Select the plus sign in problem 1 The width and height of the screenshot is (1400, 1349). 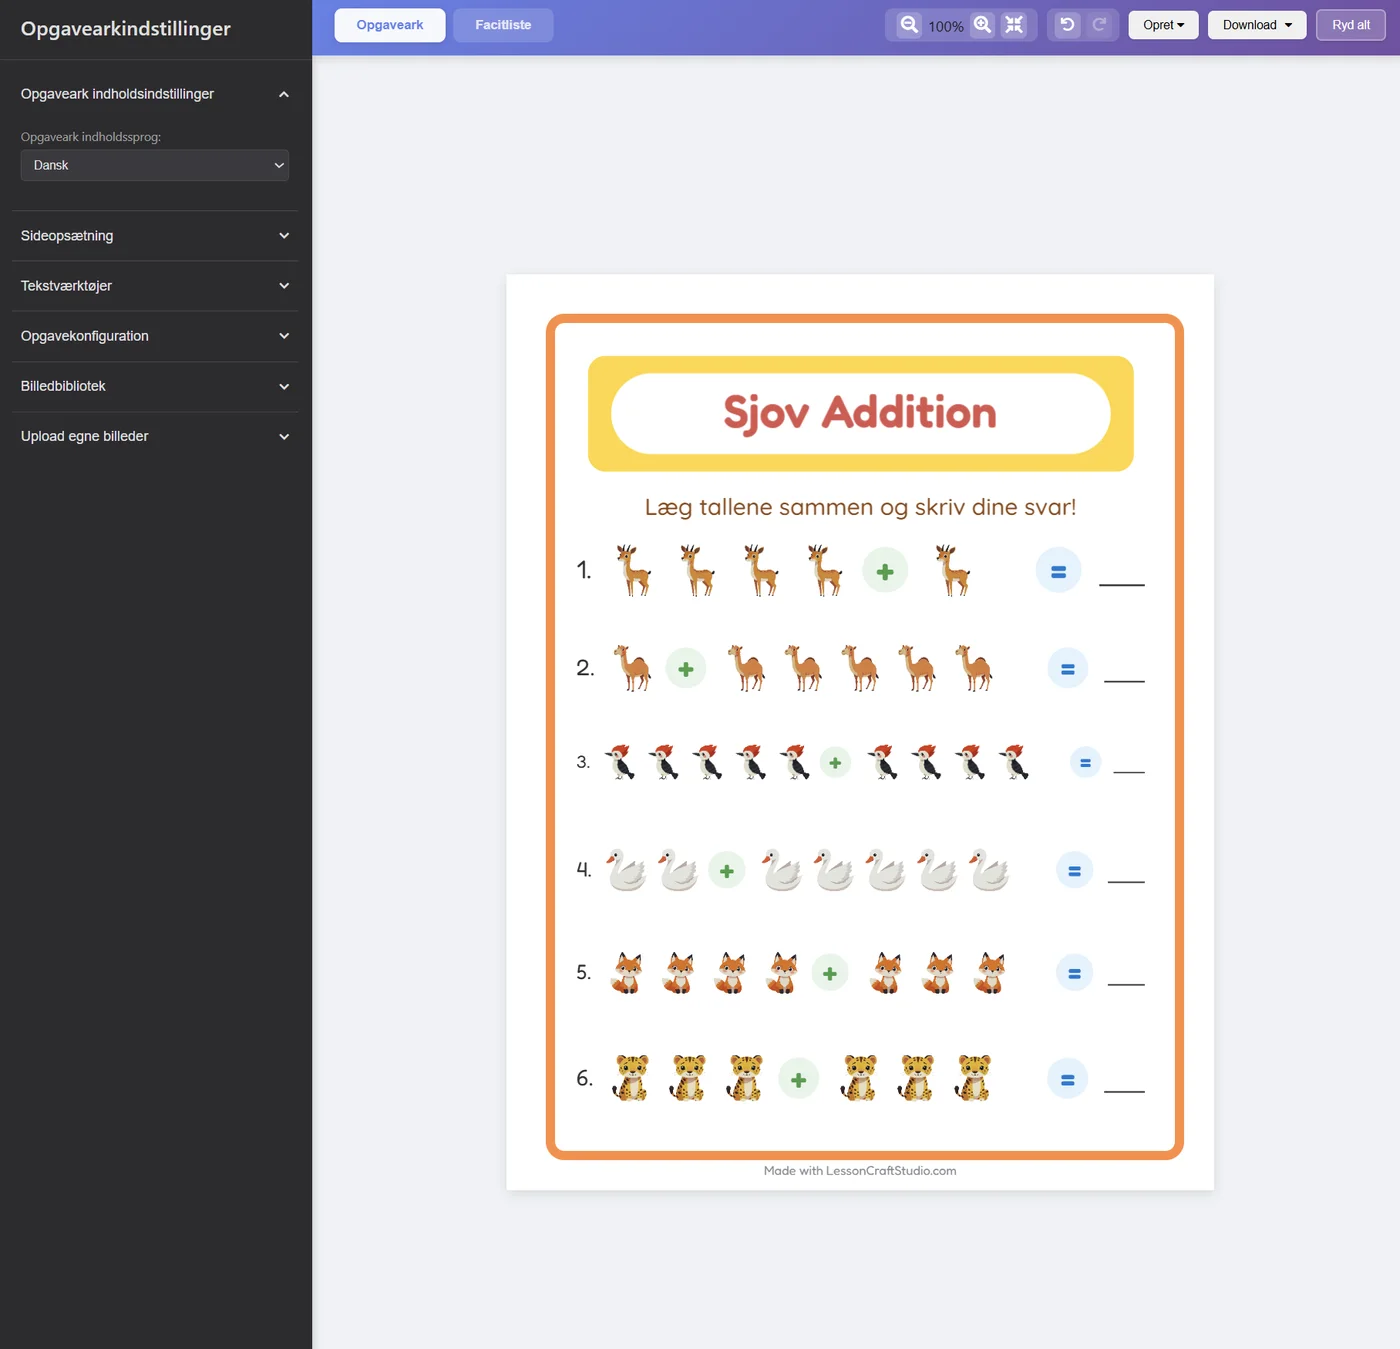coord(885,571)
